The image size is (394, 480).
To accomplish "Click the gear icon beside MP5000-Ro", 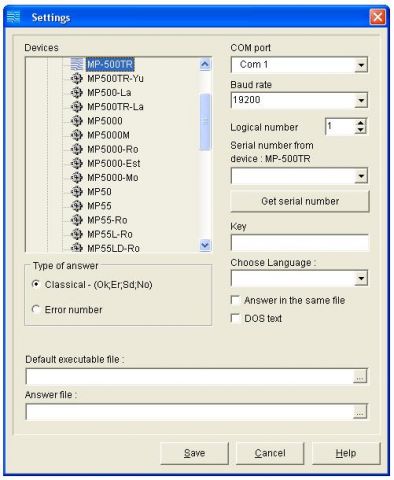I will point(77,149).
